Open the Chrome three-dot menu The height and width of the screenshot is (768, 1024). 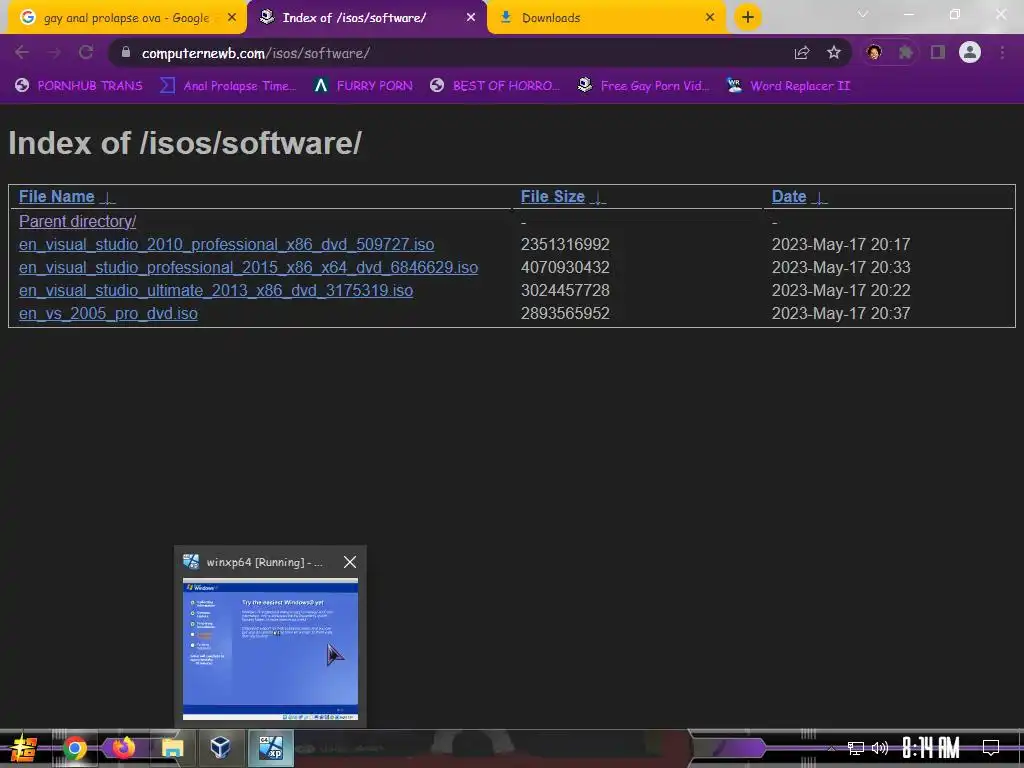coord(1002,53)
